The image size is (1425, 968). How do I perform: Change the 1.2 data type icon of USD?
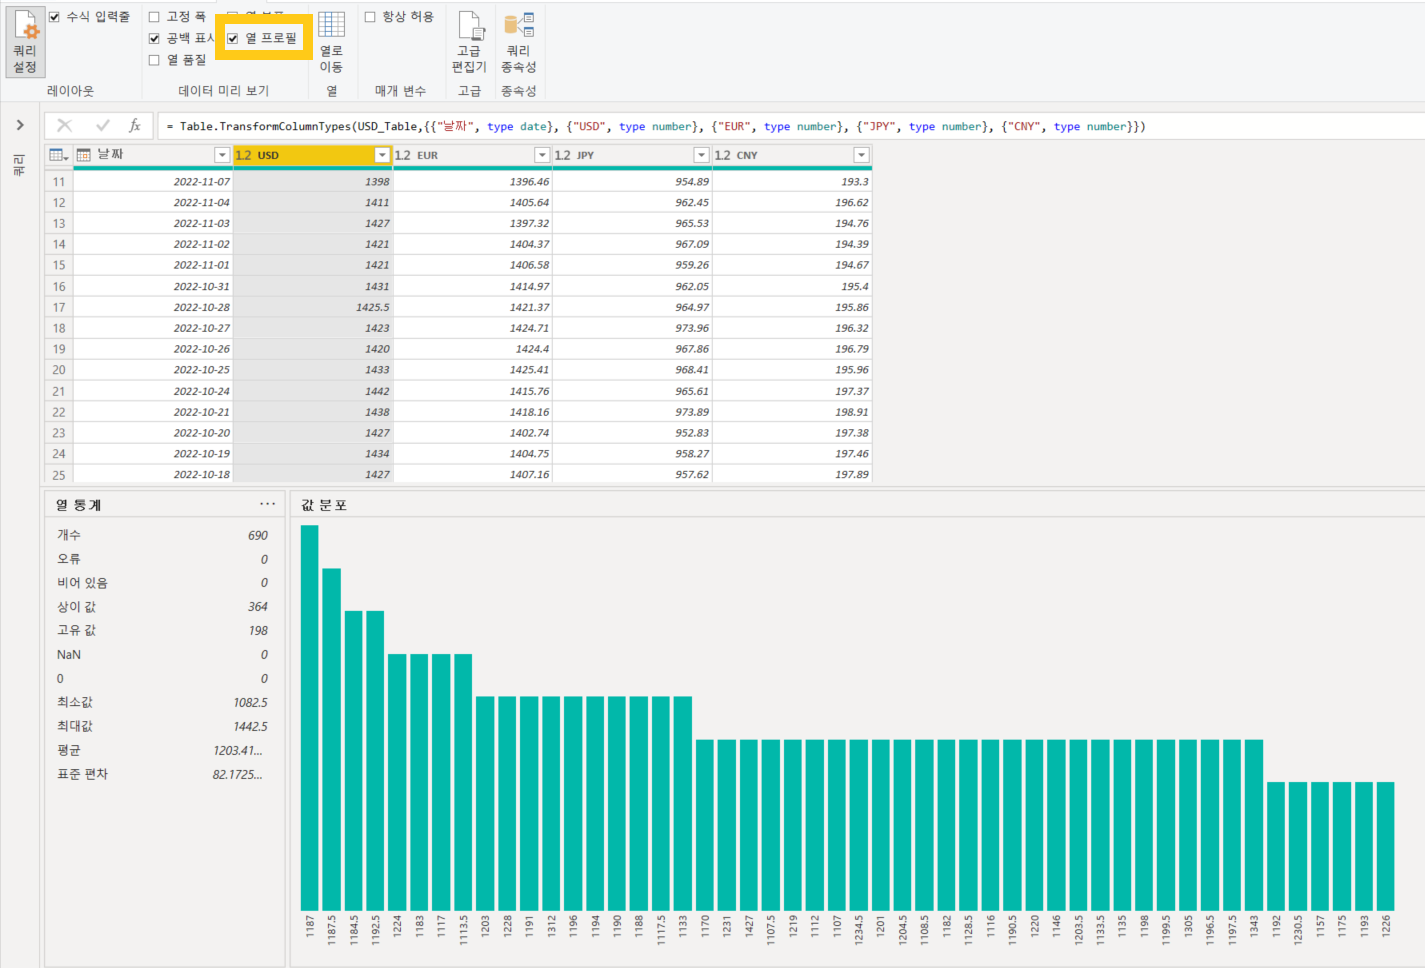click(x=243, y=155)
